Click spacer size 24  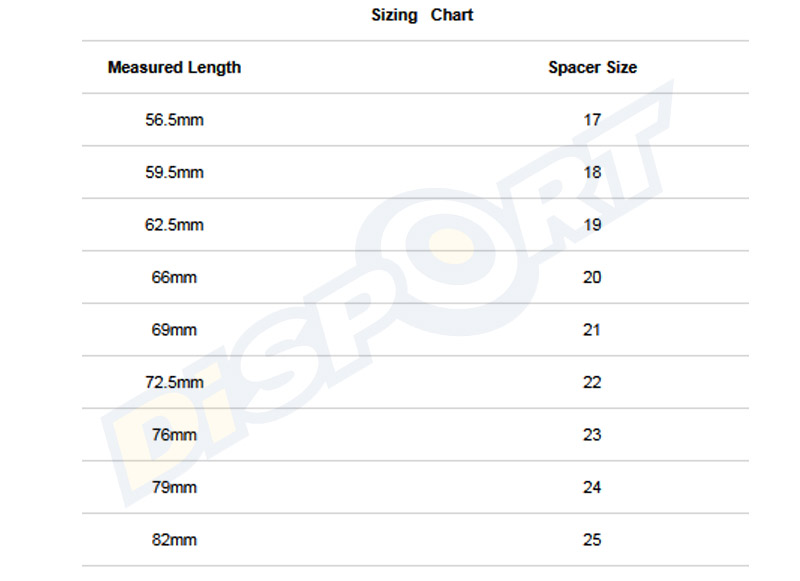(x=592, y=488)
